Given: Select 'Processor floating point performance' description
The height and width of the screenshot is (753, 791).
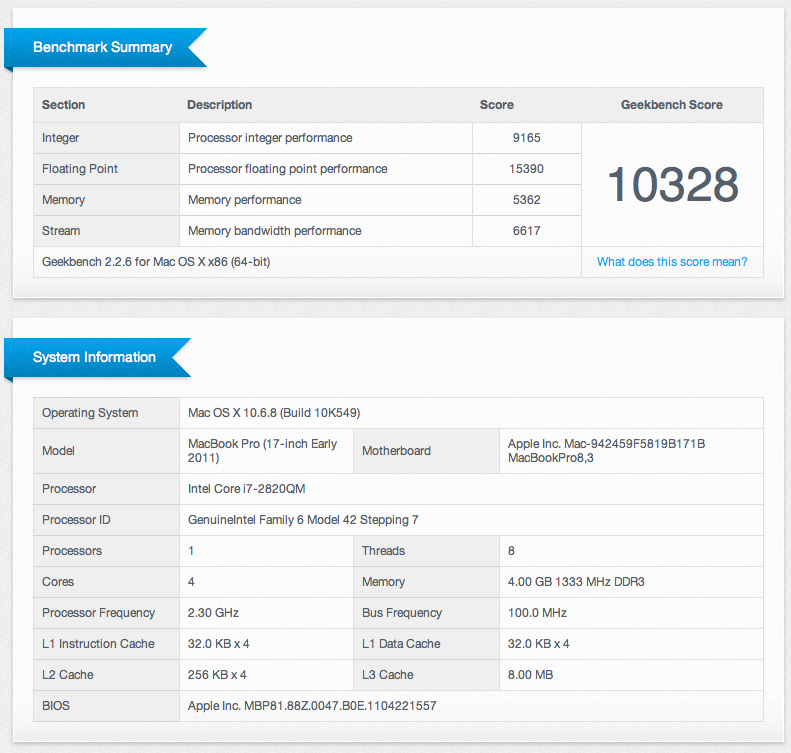Looking at the screenshot, I should (288, 169).
